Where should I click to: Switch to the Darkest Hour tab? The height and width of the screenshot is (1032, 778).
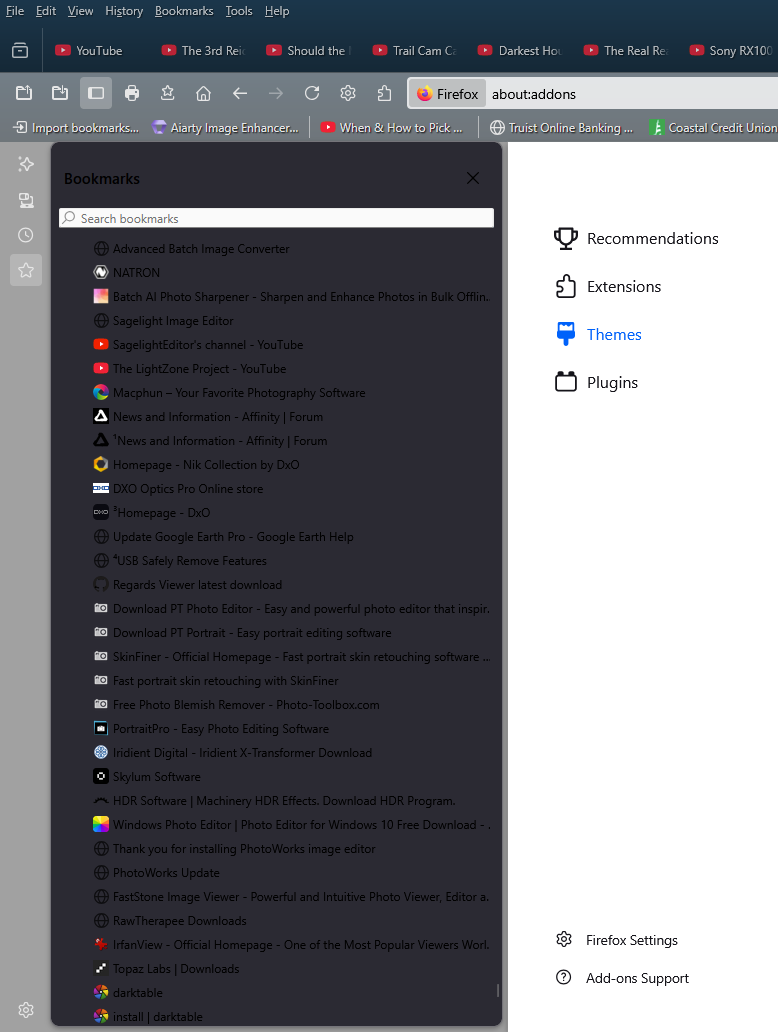521,51
